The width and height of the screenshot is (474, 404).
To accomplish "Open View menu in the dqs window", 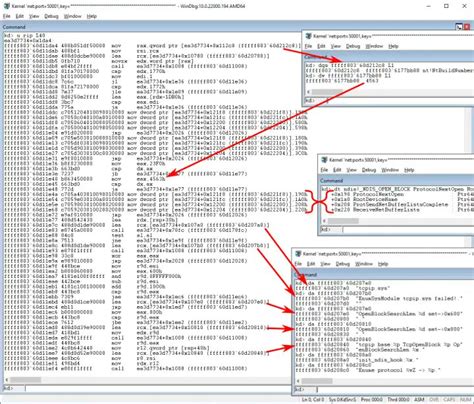I will (x=335, y=46).
